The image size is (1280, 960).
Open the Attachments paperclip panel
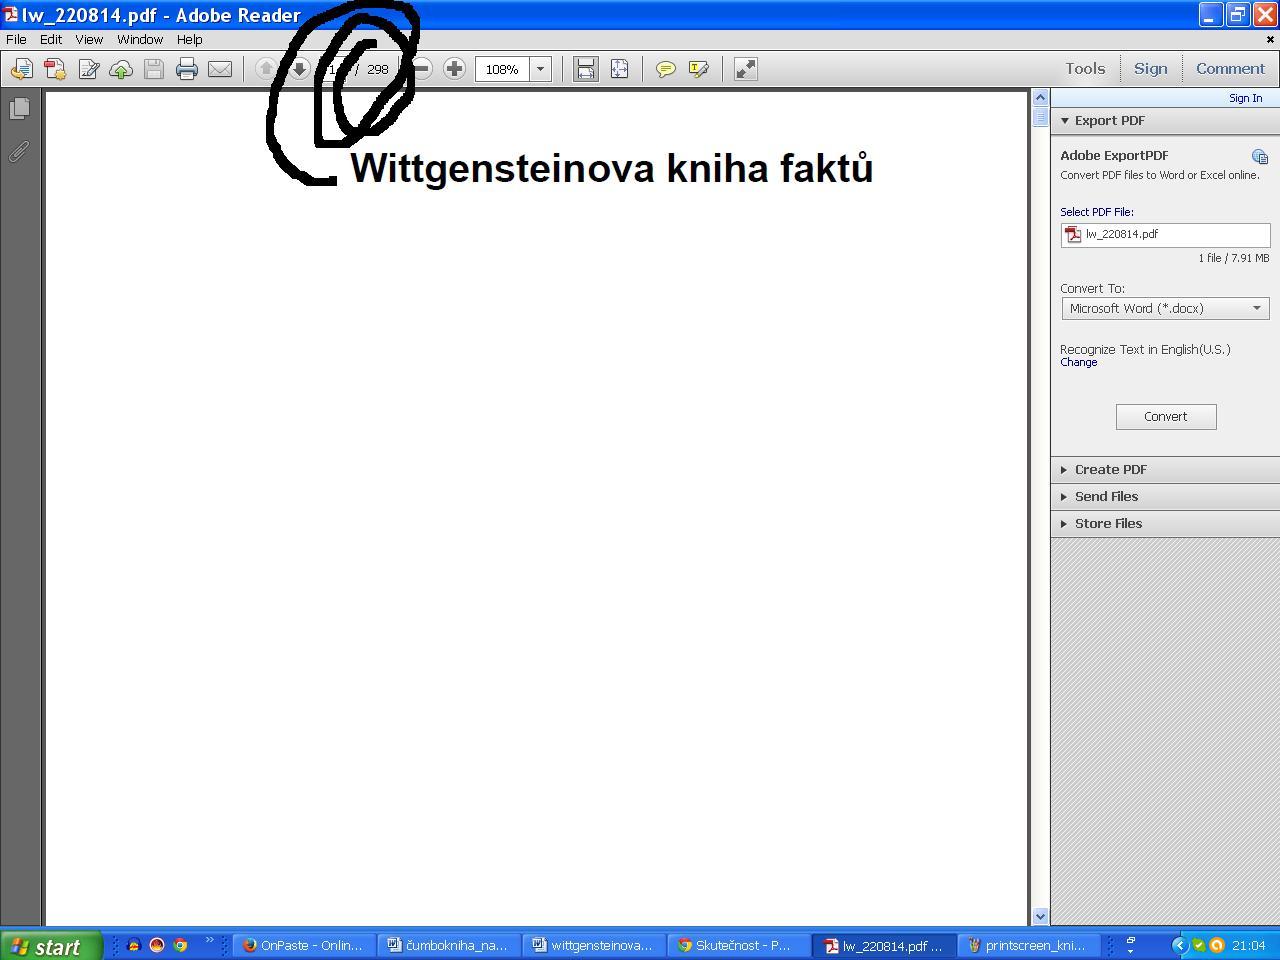coord(18,151)
